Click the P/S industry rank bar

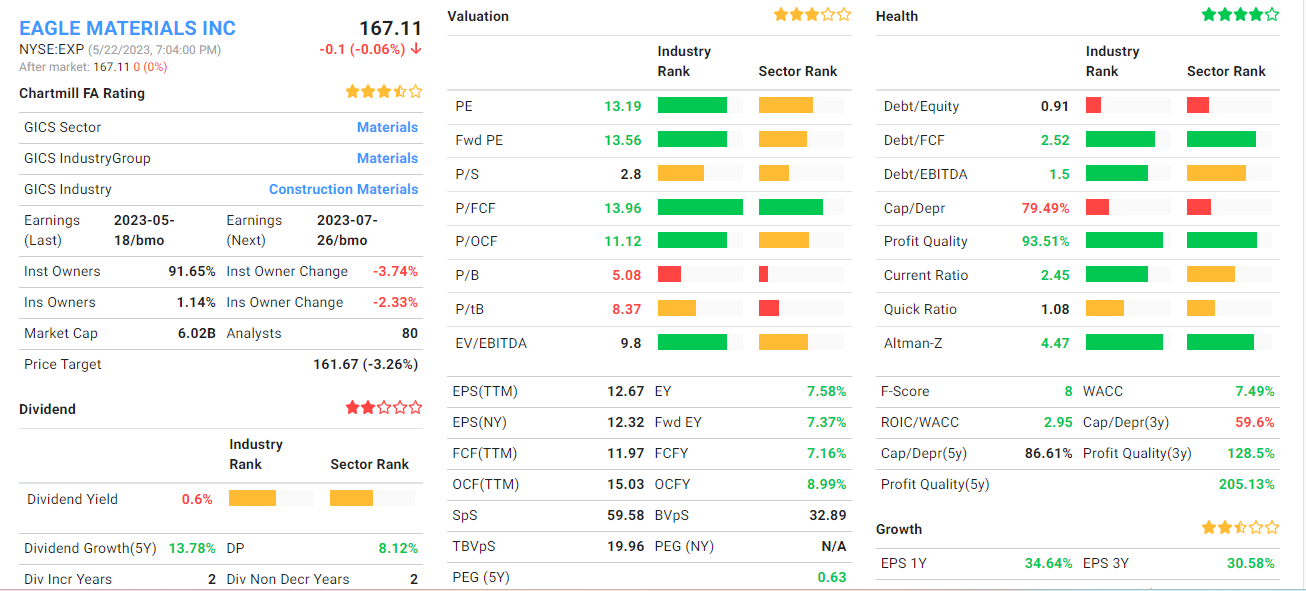[681, 173]
